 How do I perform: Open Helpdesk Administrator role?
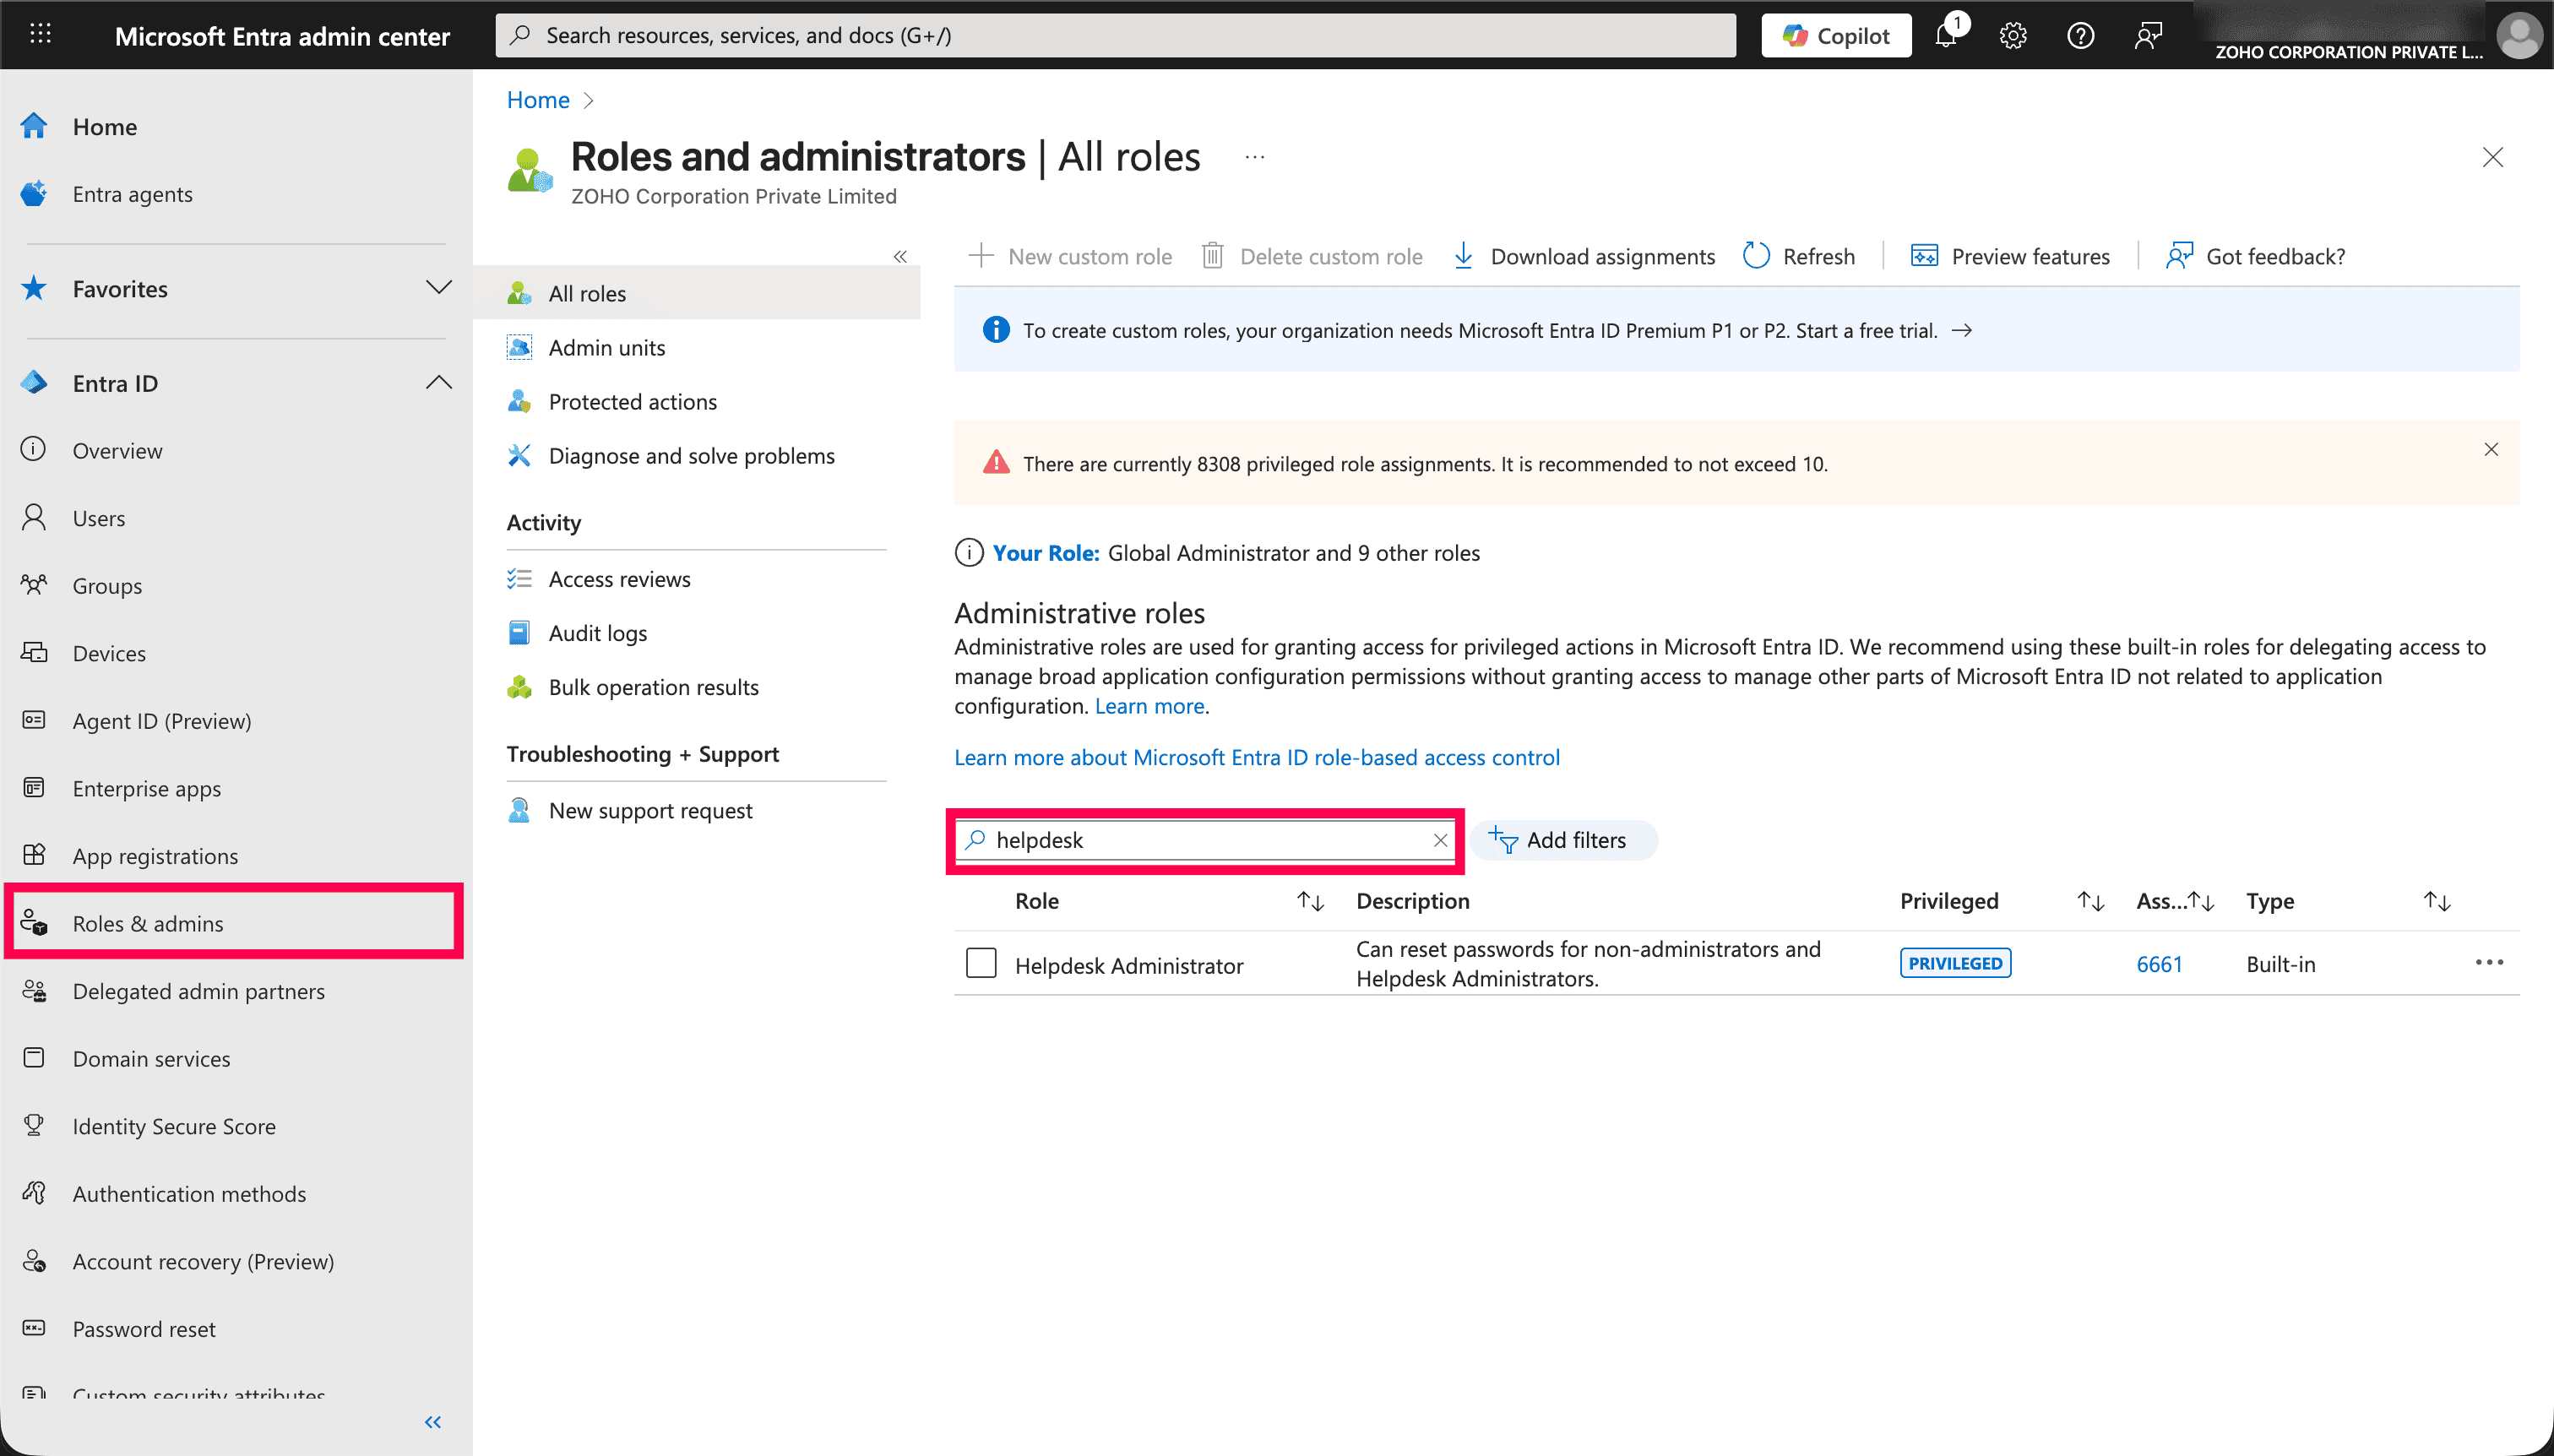[x=1129, y=965]
